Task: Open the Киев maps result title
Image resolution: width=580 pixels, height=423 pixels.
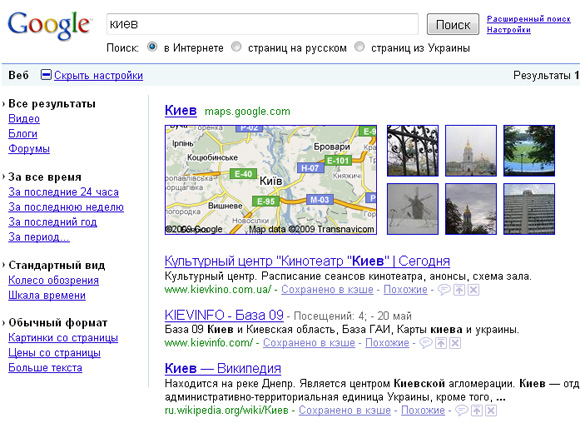Action: pos(181,110)
